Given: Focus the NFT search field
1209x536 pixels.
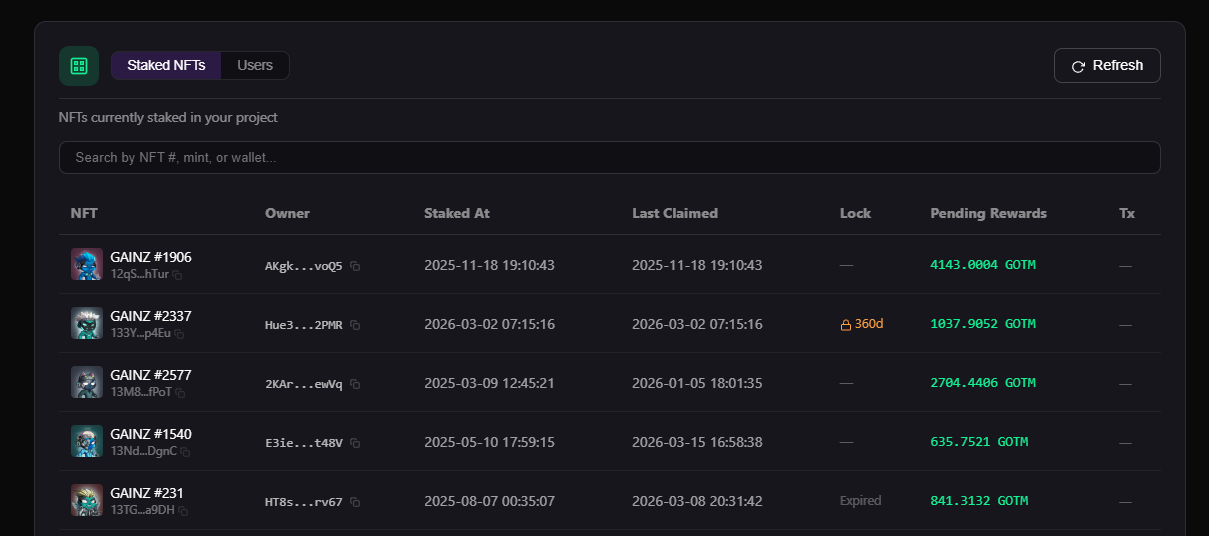Looking at the screenshot, I should (609, 157).
